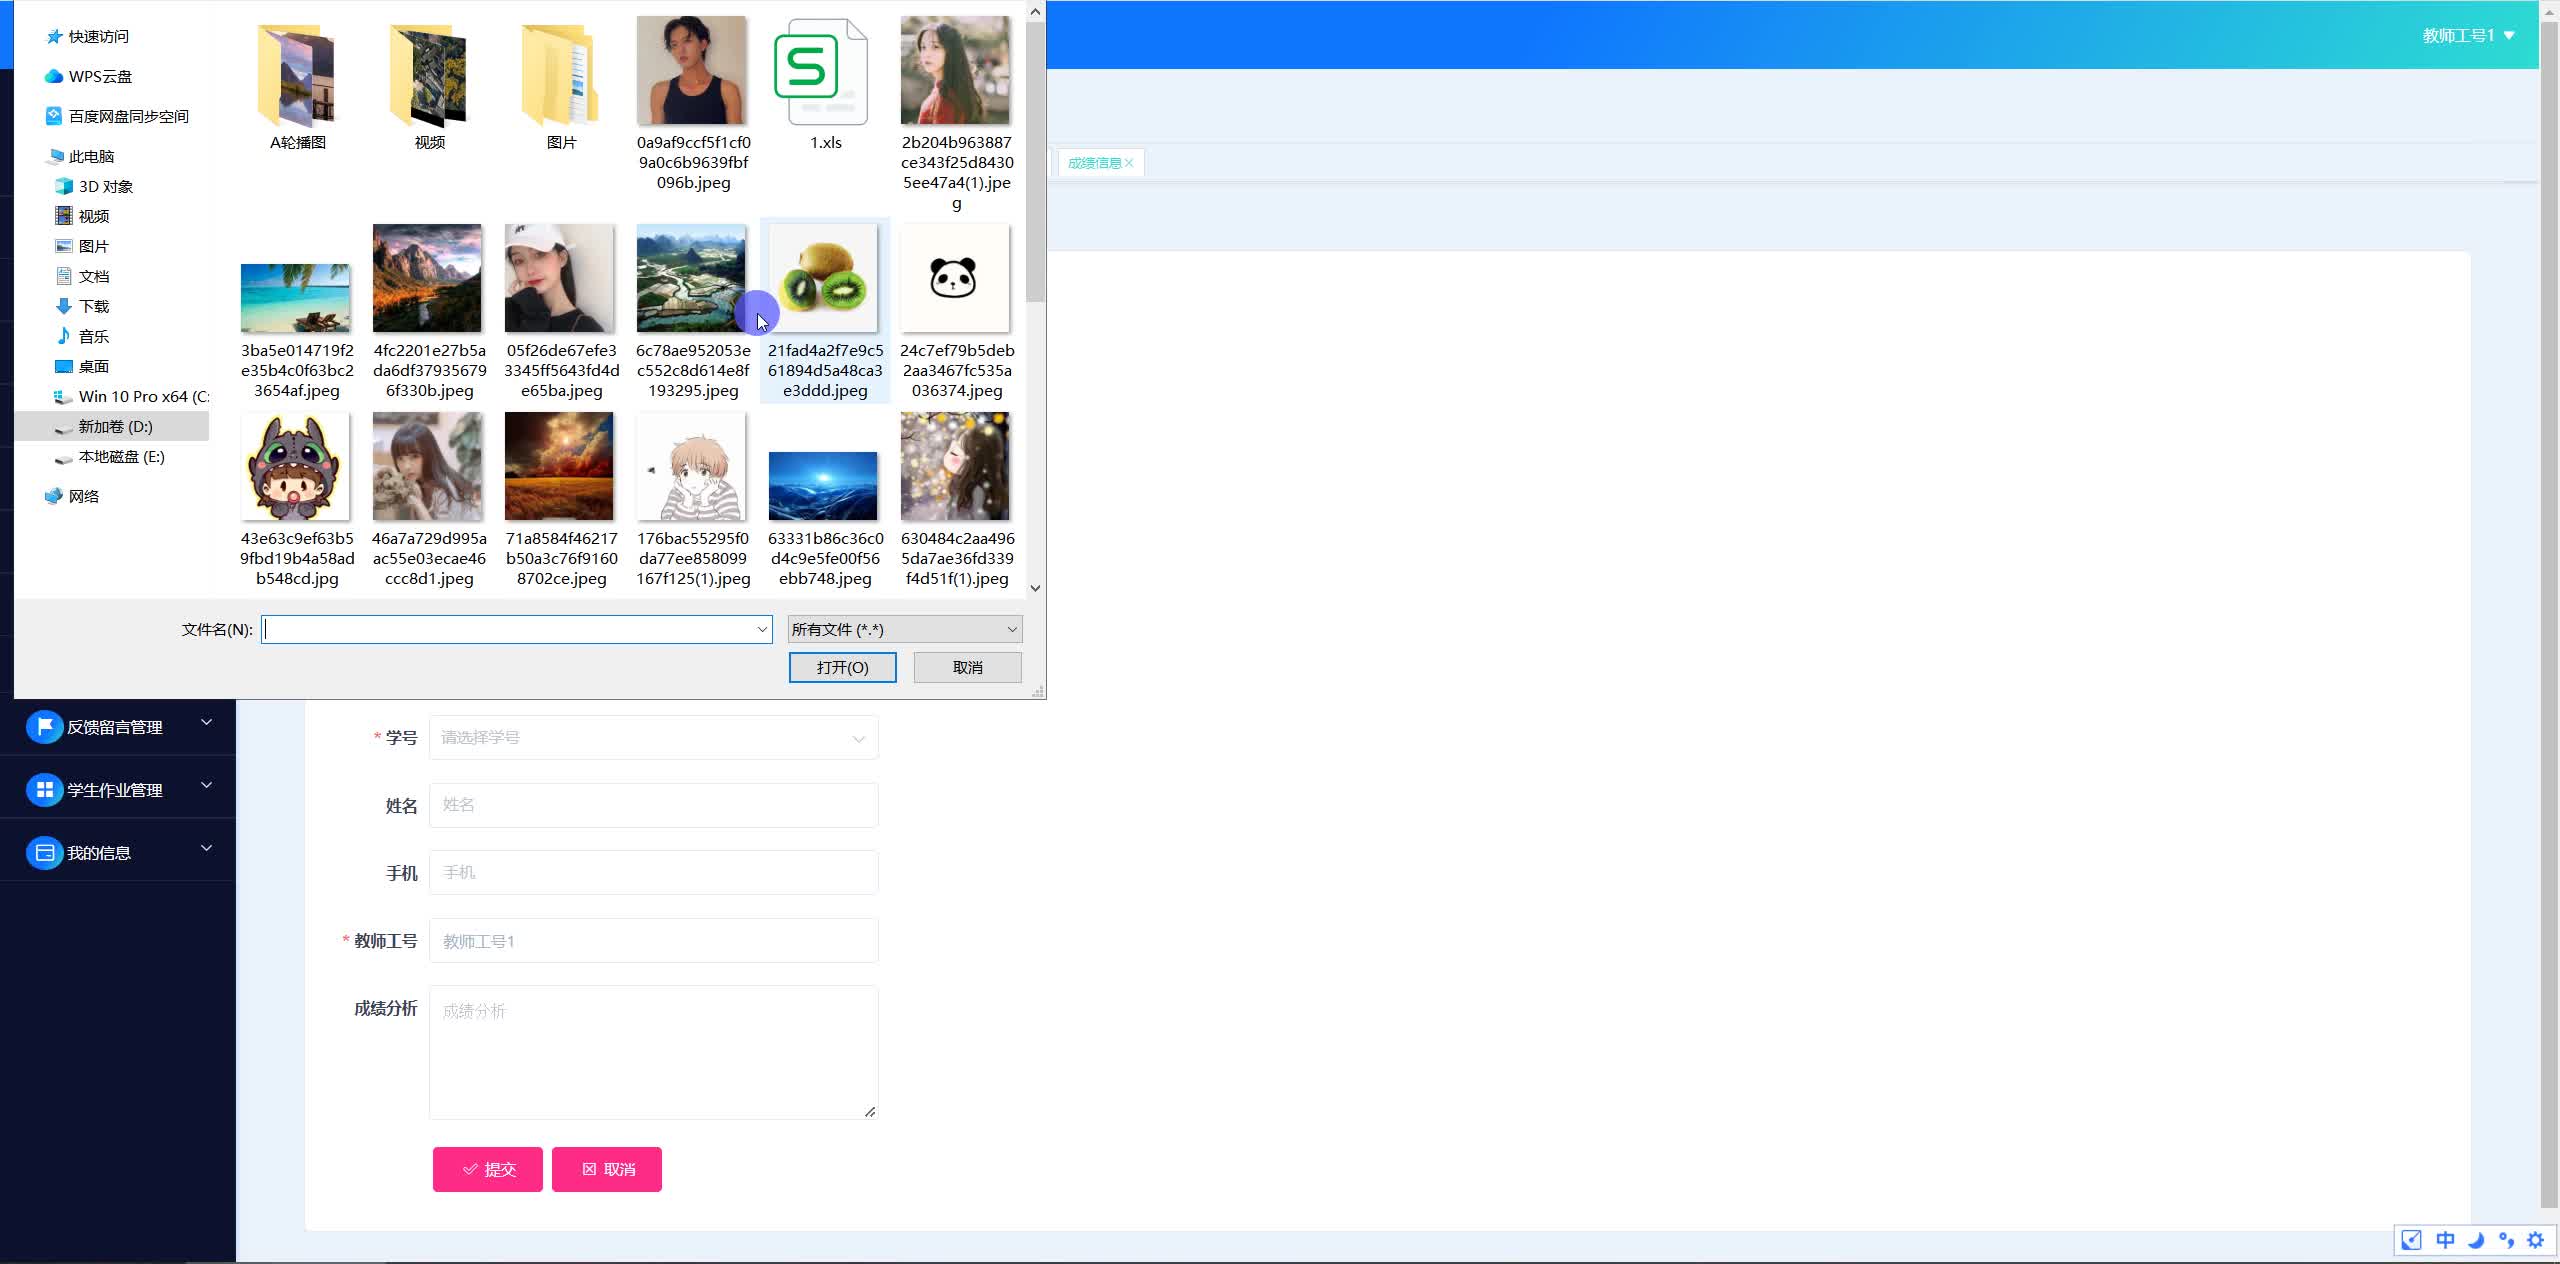
Task: Close the 成绩信息 tab
Action: pos(1129,163)
